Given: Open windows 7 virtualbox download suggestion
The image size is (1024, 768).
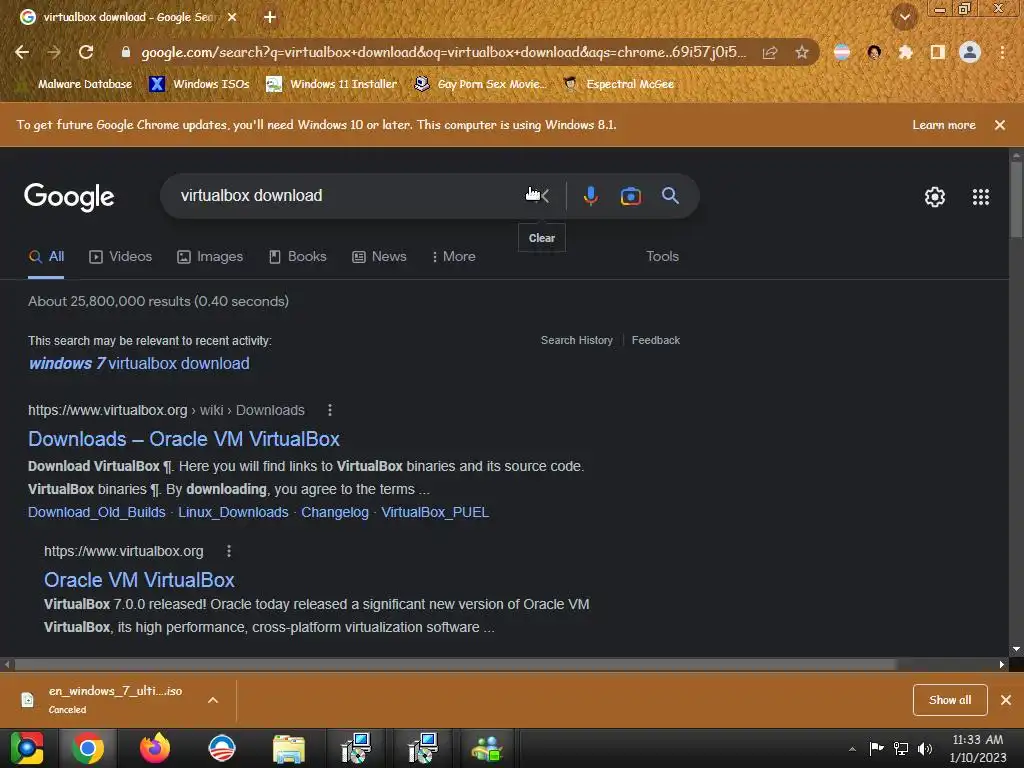Looking at the screenshot, I should [138, 363].
